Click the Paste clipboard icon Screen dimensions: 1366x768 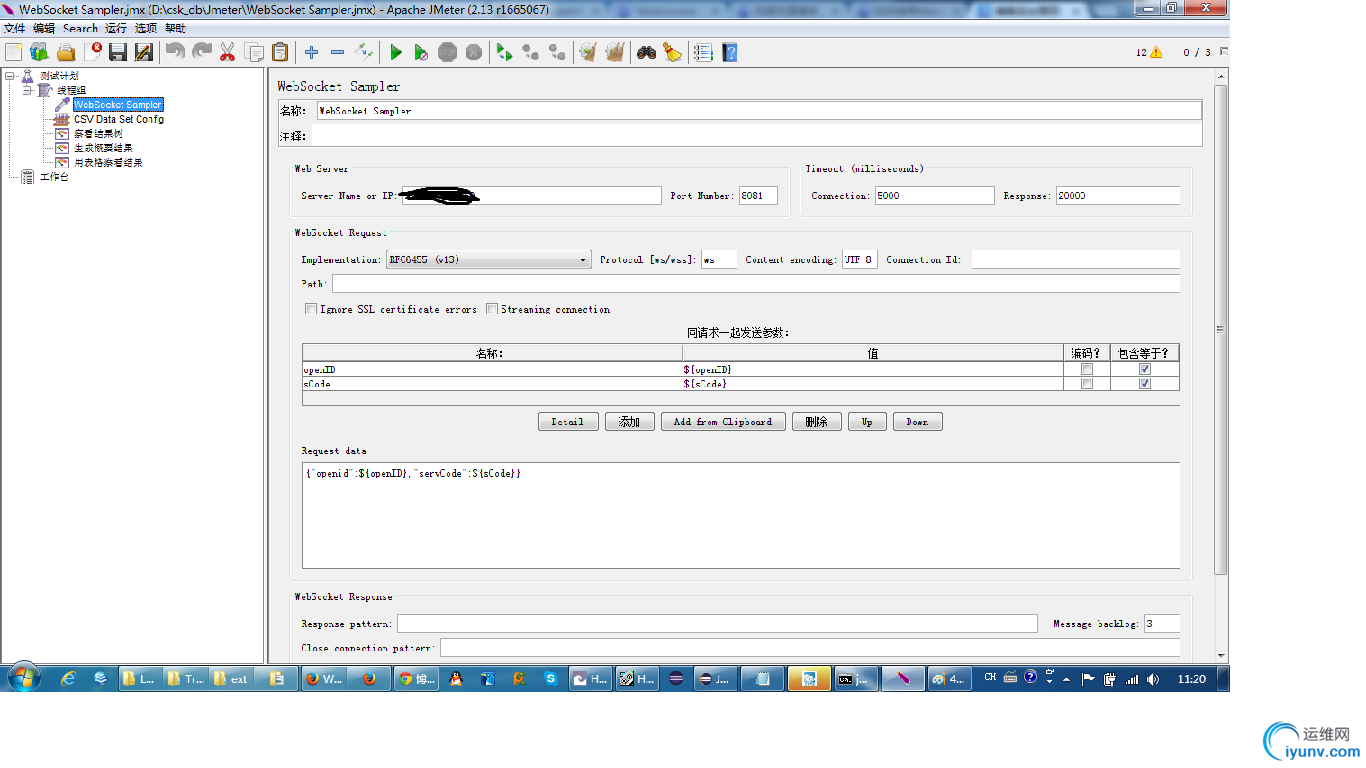[280, 52]
